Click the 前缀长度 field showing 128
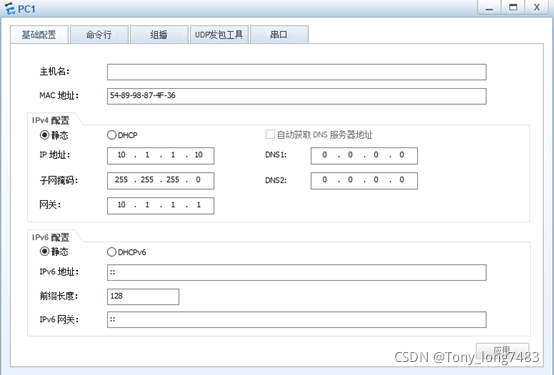The height and width of the screenshot is (375, 554). [x=143, y=297]
